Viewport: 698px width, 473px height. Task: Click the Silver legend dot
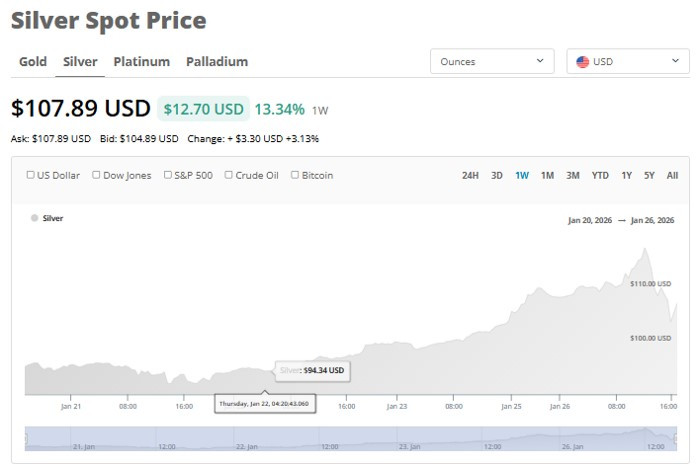tap(35, 218)
